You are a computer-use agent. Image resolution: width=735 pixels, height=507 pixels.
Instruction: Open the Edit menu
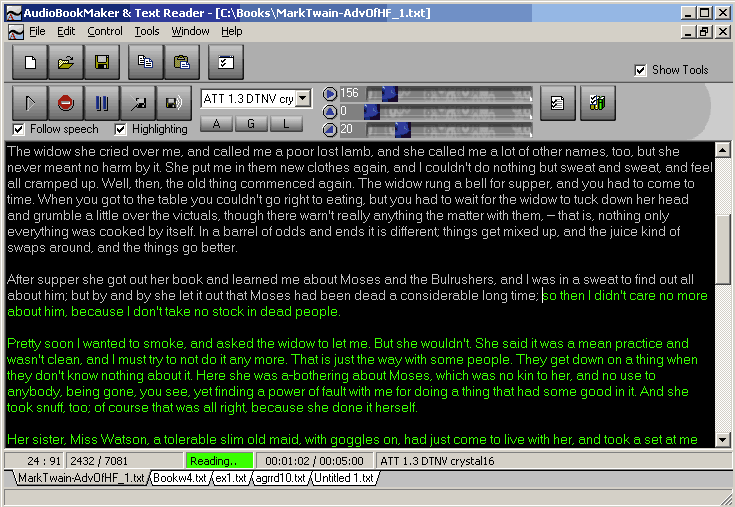tap(66, 31)
